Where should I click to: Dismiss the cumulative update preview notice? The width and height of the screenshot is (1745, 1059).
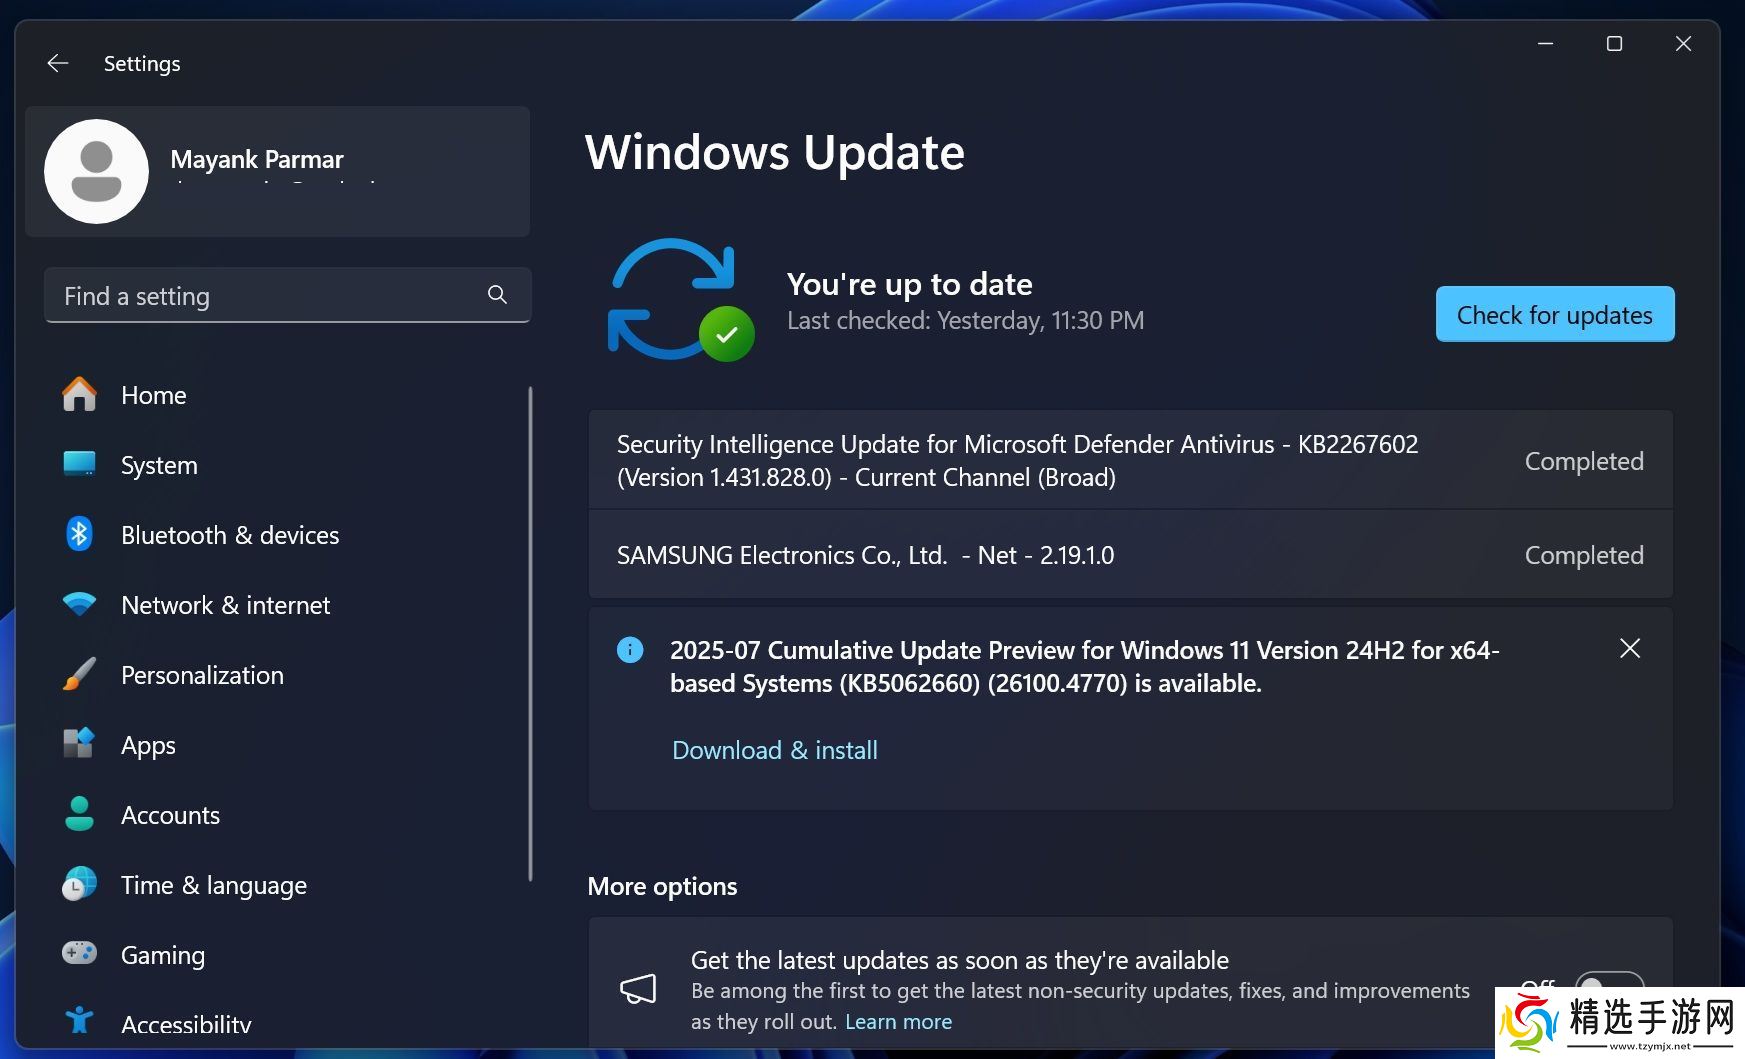point(1629,649)
